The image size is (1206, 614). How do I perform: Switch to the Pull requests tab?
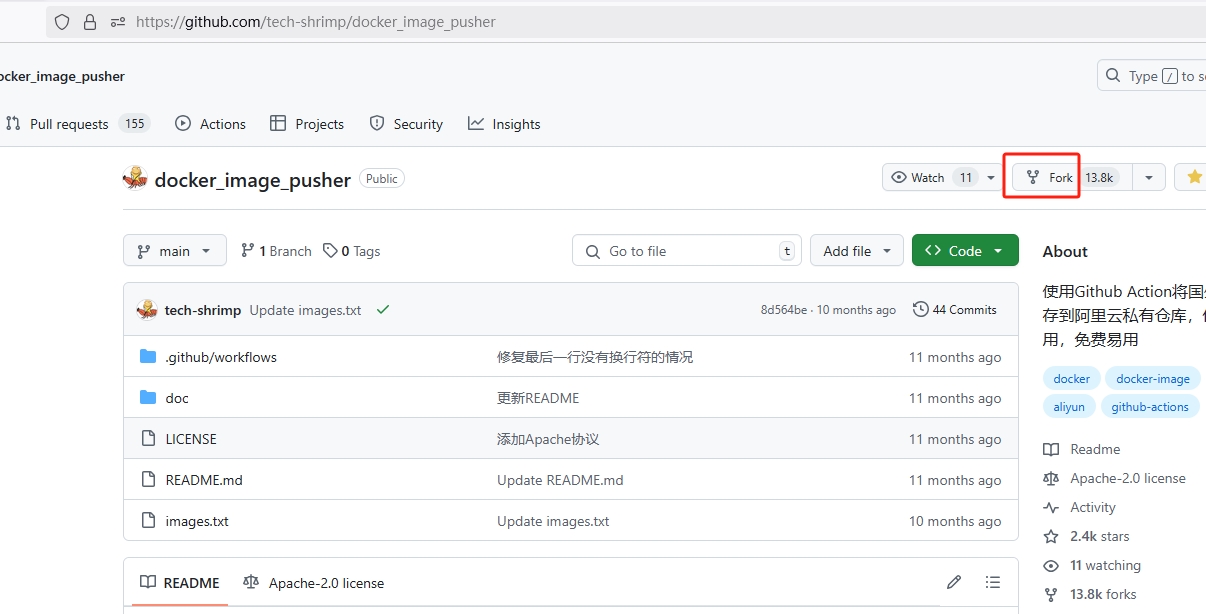[x=68, y=124]
